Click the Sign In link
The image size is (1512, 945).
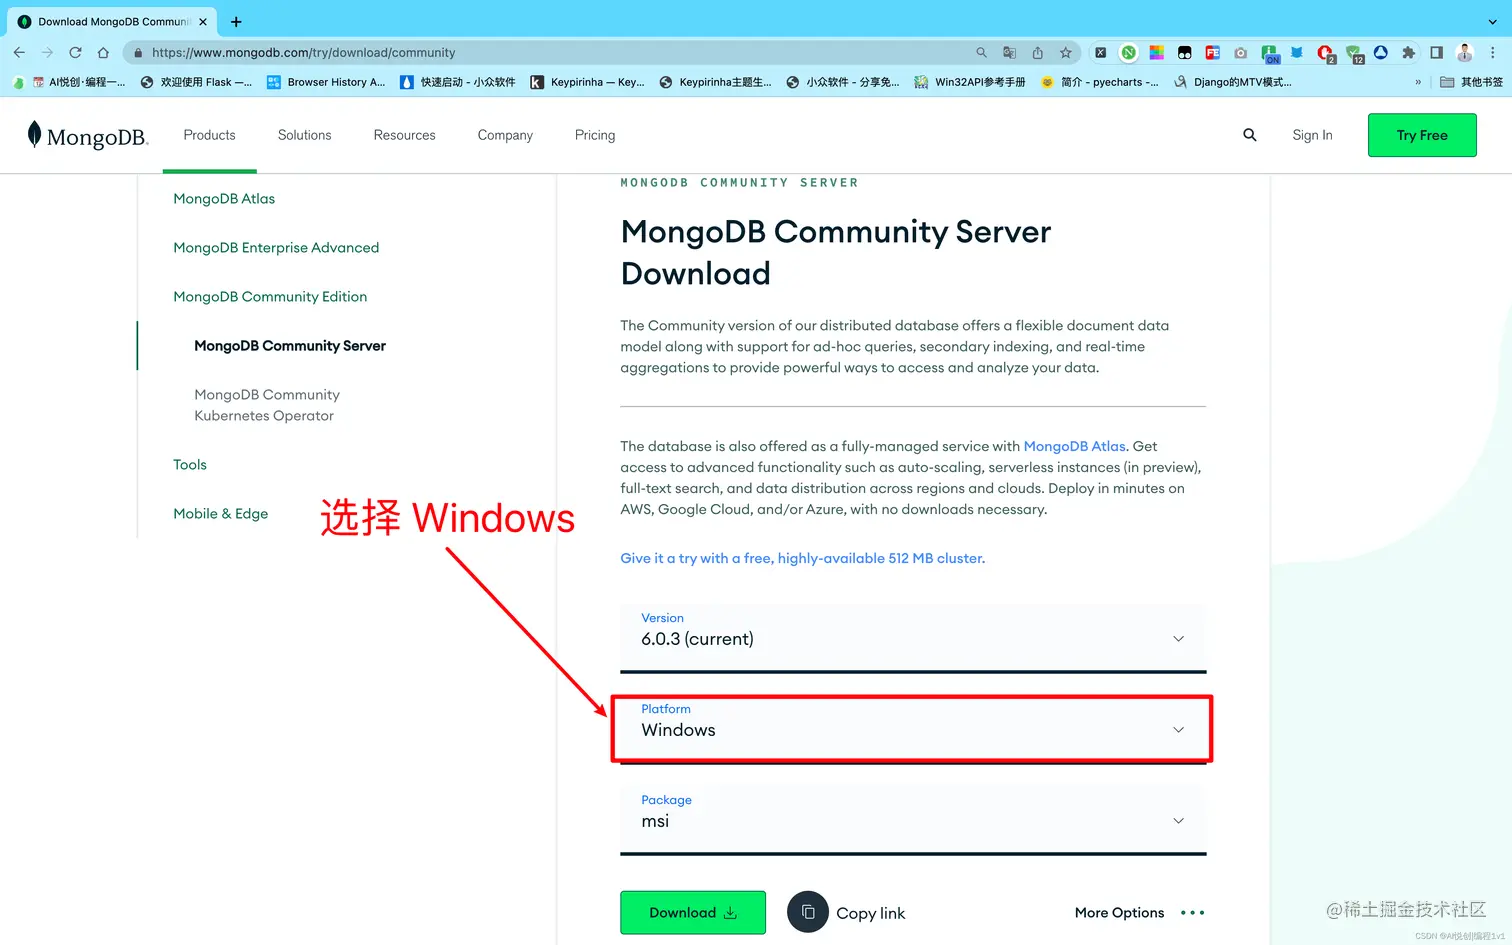[x=1312, y=135]
